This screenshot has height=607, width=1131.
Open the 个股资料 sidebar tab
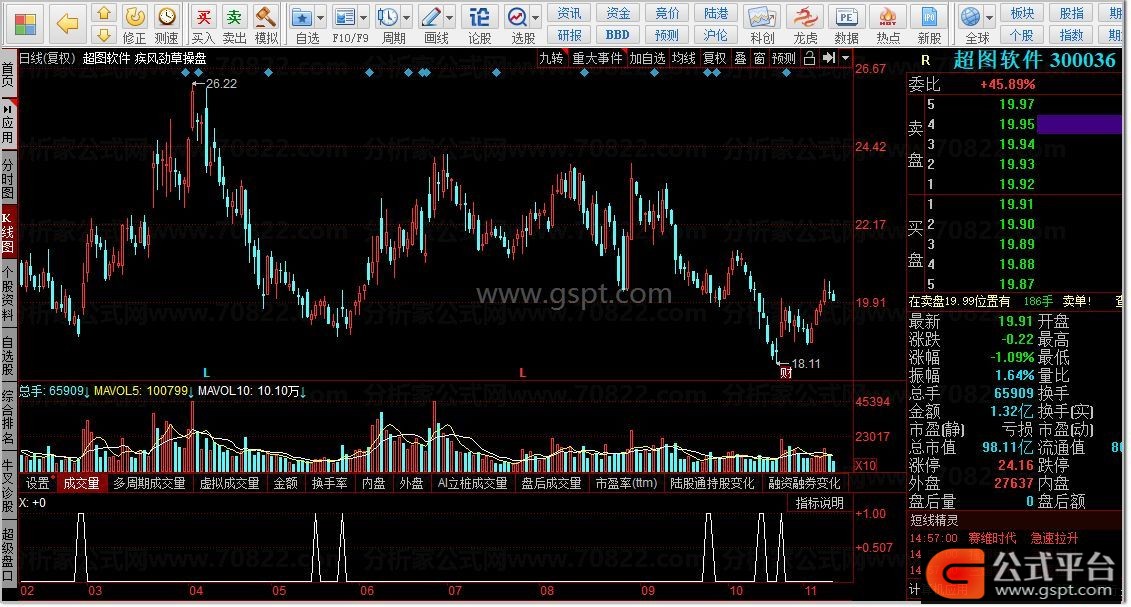pyautogui.click(x=8, y=293)
